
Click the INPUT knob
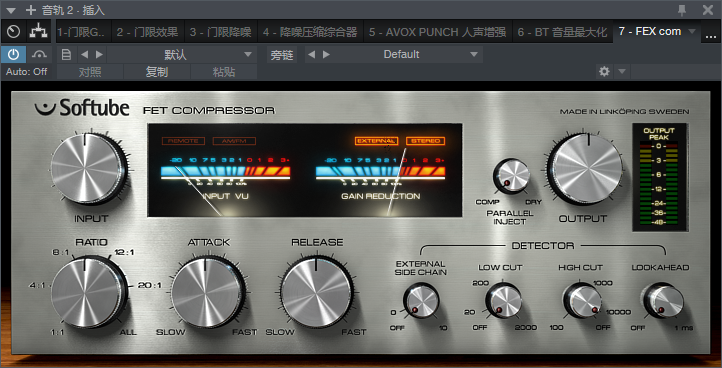point(86,169)
